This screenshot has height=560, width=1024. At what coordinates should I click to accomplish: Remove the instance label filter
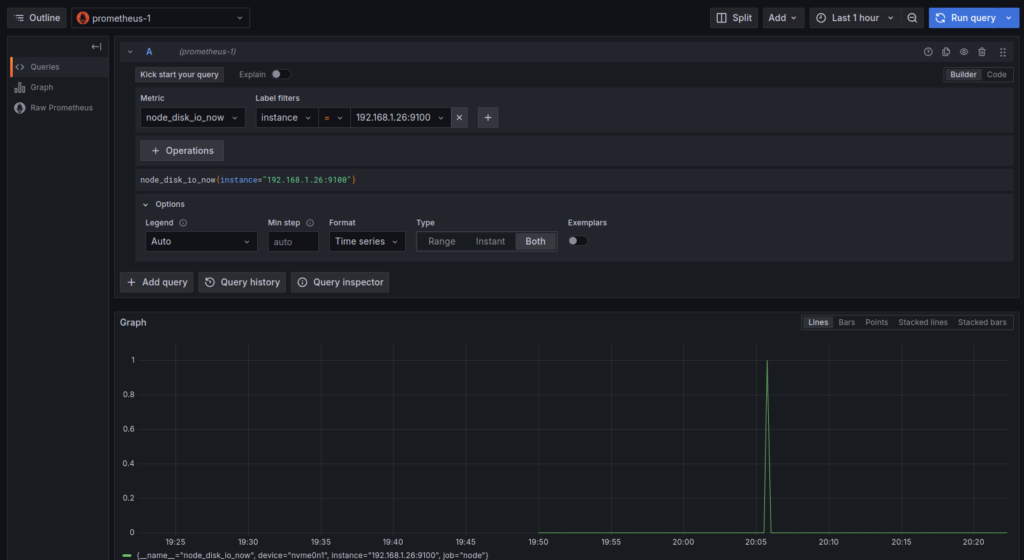(460, 118)
